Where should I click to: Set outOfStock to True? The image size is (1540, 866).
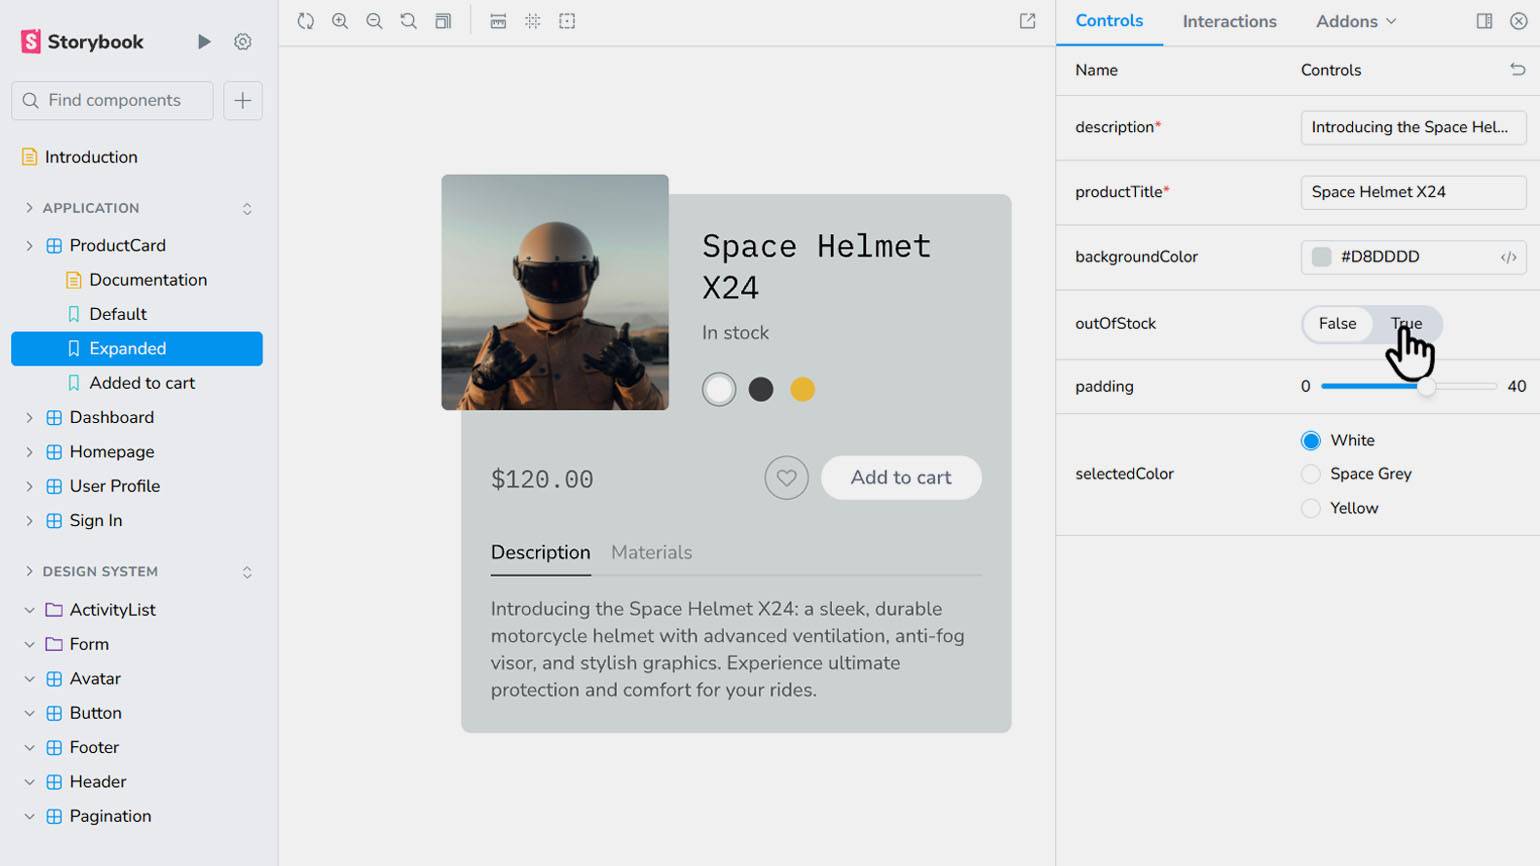coord(1406,323)
